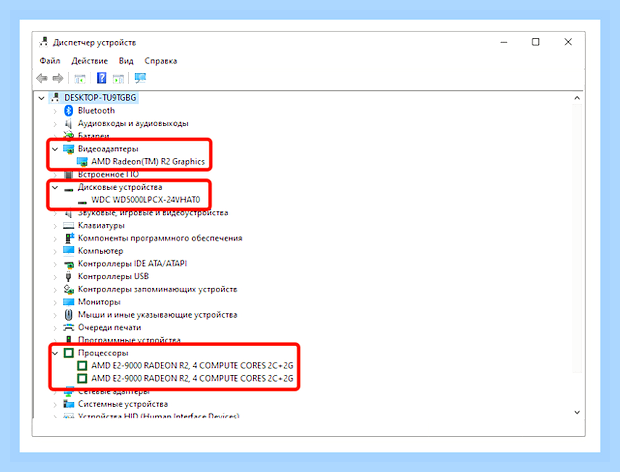The image size is (620, 472).
Task: Collapse the Процессоры category
Action: (55, 353)
